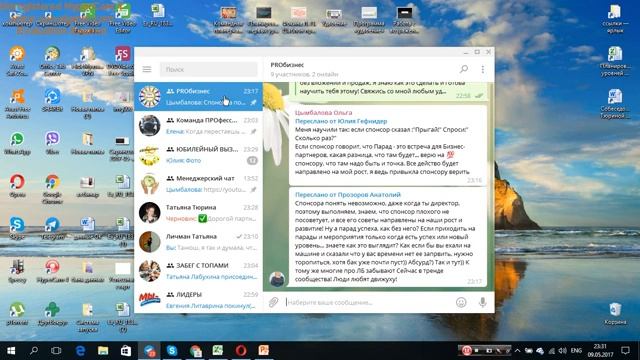Image resolution: width=640 pixels, height=360 pixels.
Task: Click the Recycle Bin (Корзина) desktop icon
Action: click(615, 313)
